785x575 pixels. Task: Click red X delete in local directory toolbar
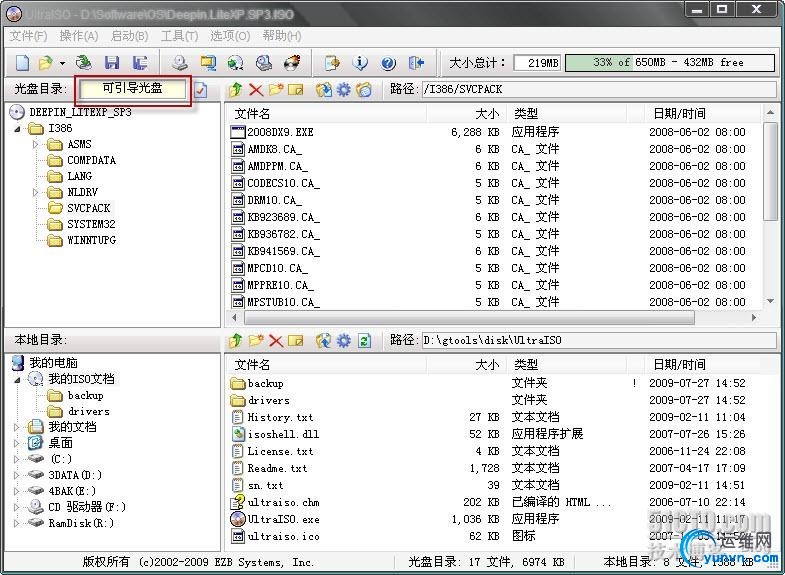click(x=276, y=341)
